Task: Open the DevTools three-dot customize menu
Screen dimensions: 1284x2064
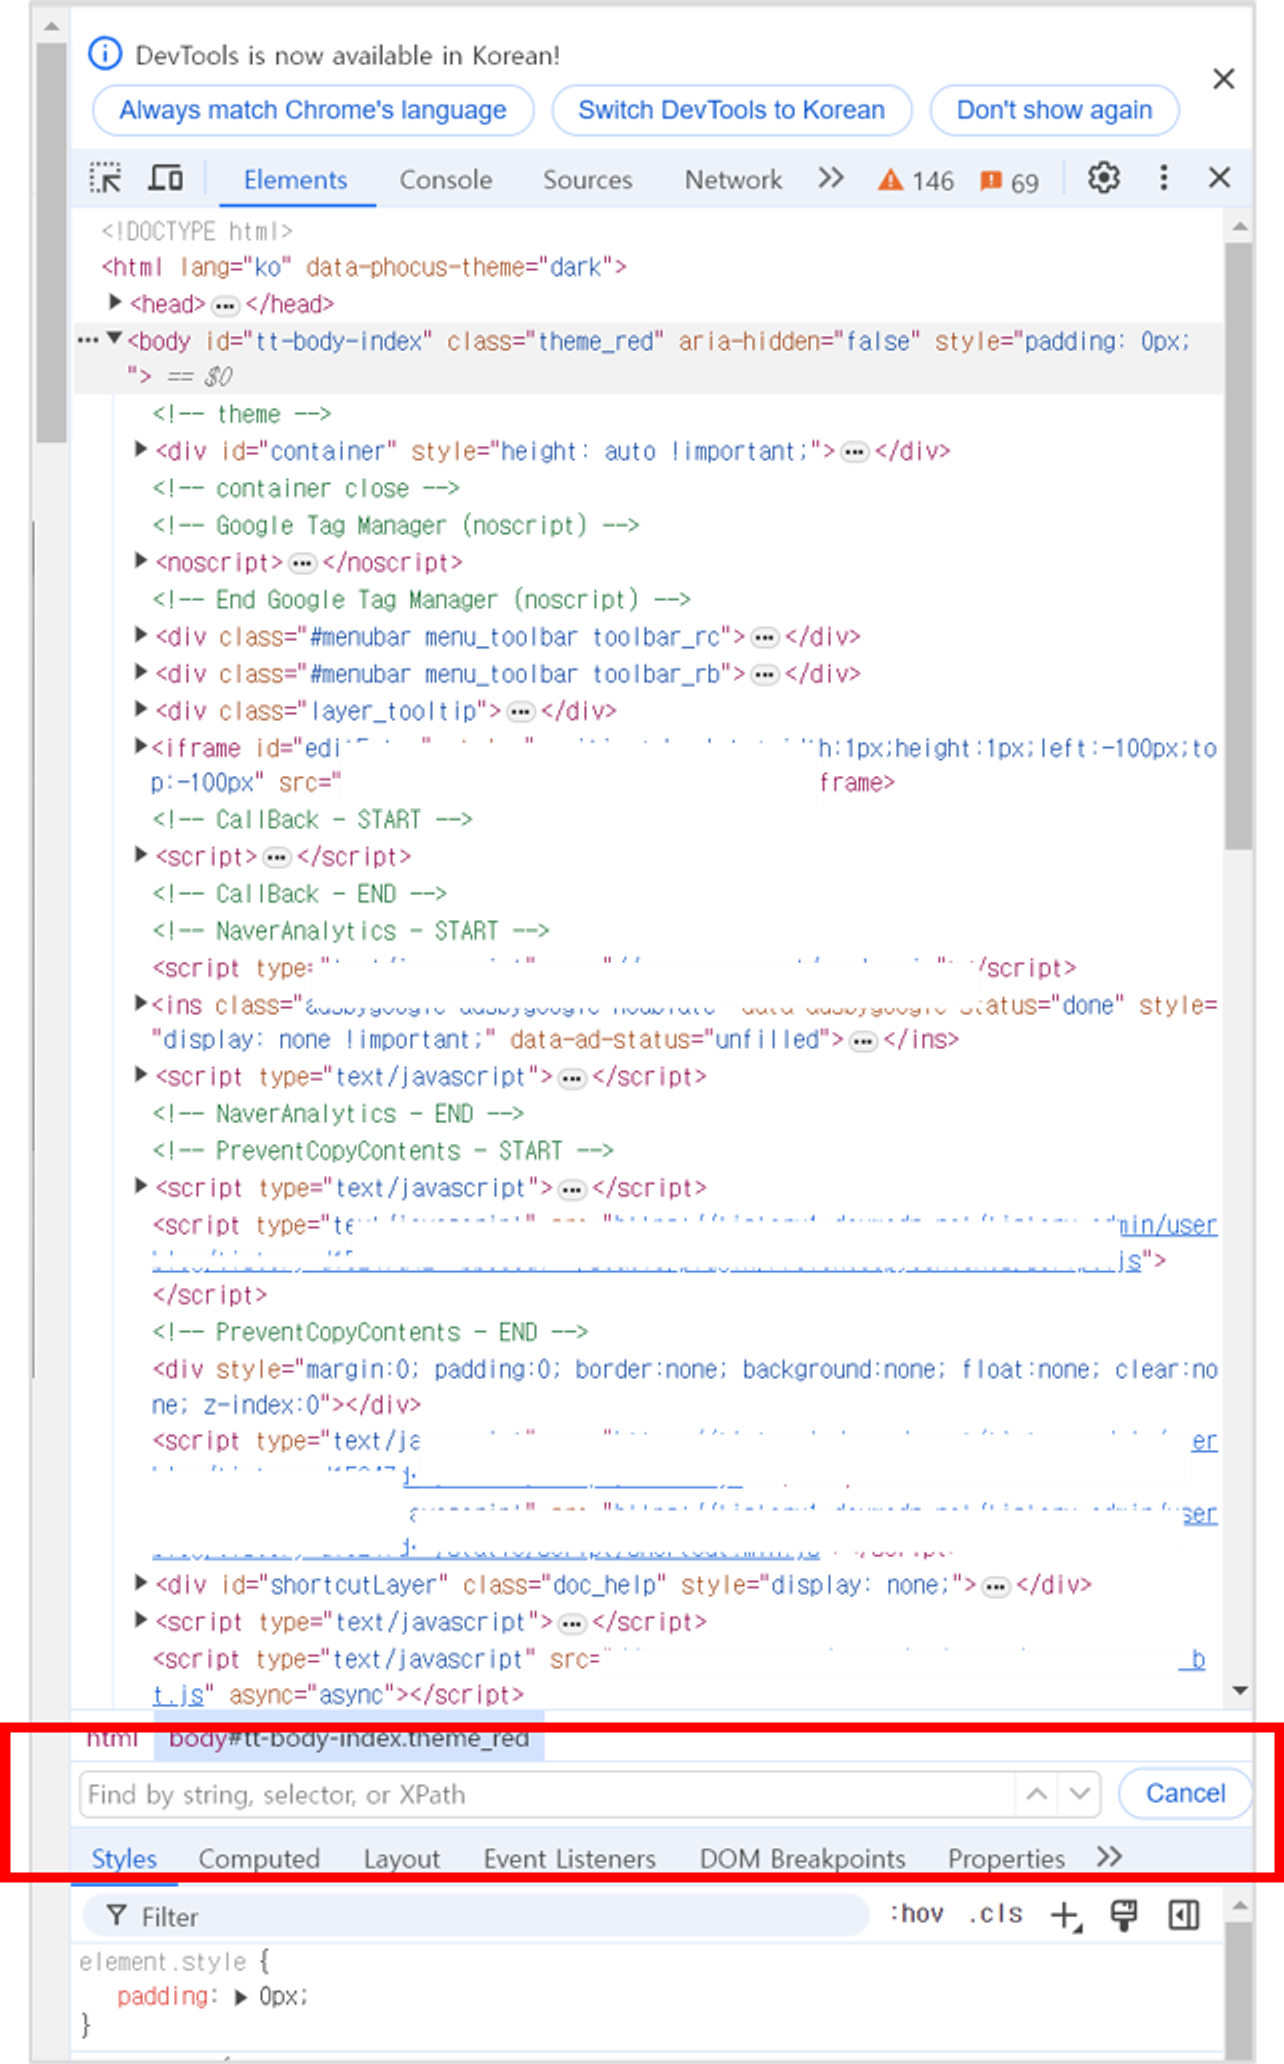Action: (1163, 178)
